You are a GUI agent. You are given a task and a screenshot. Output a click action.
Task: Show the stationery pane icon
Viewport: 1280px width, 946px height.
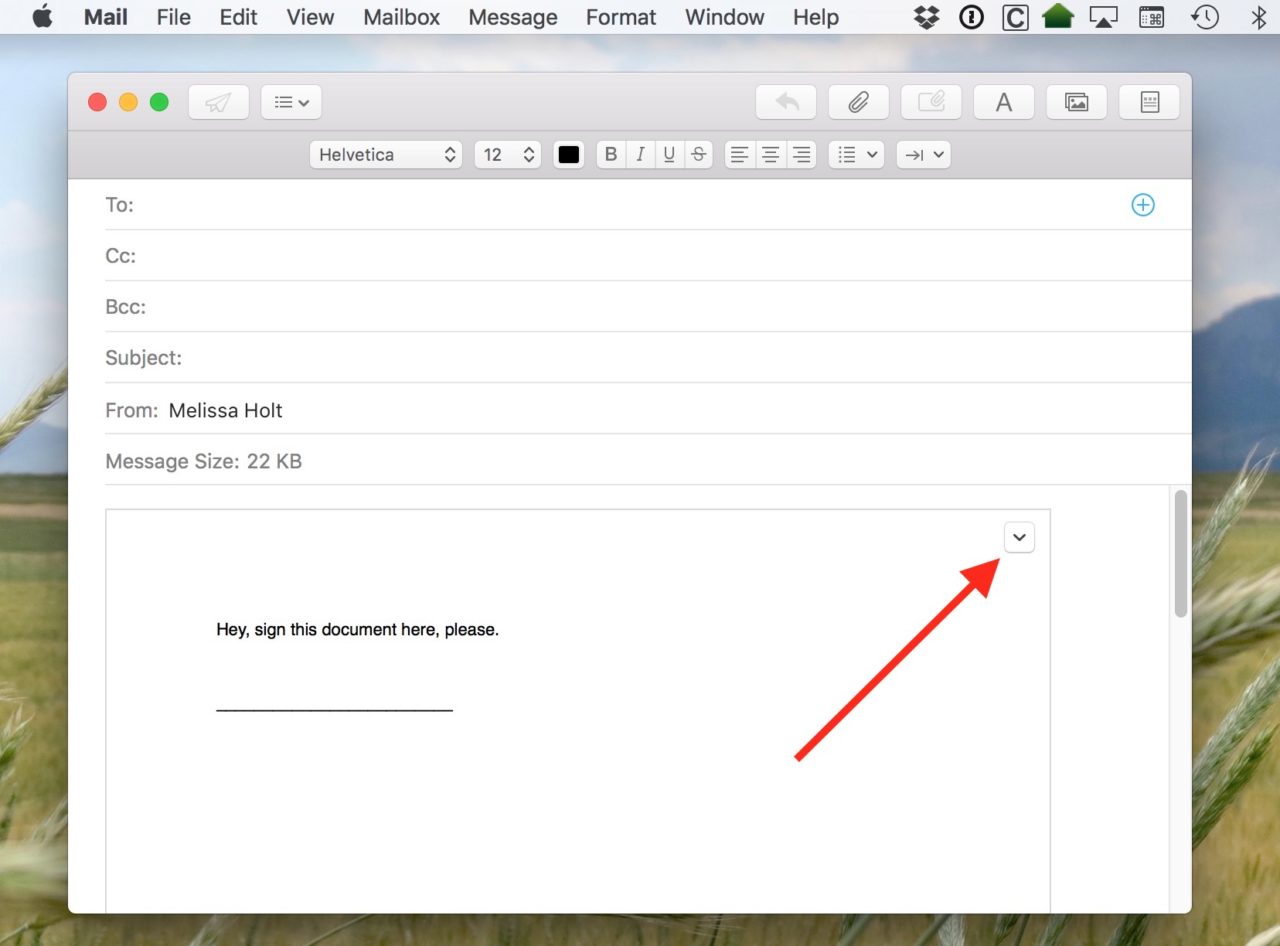click(1149, 102)
